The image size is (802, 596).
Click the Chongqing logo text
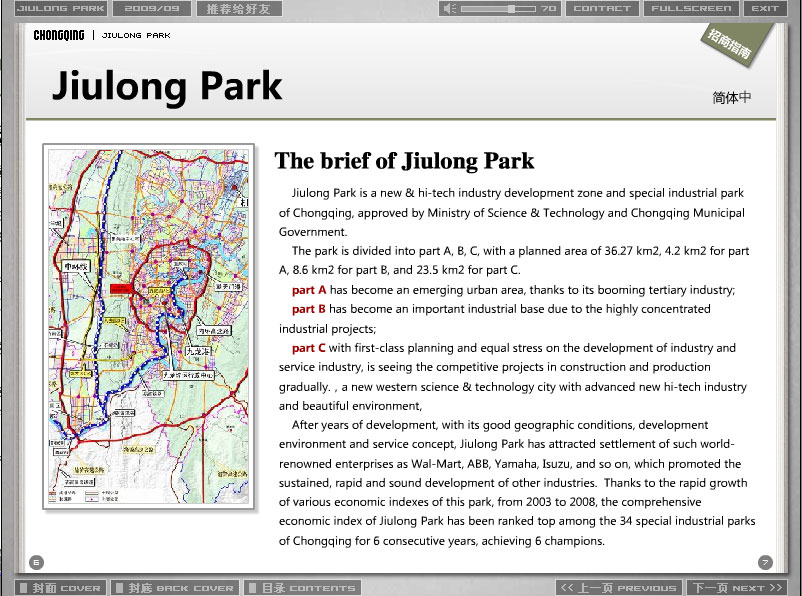(58, 35)
